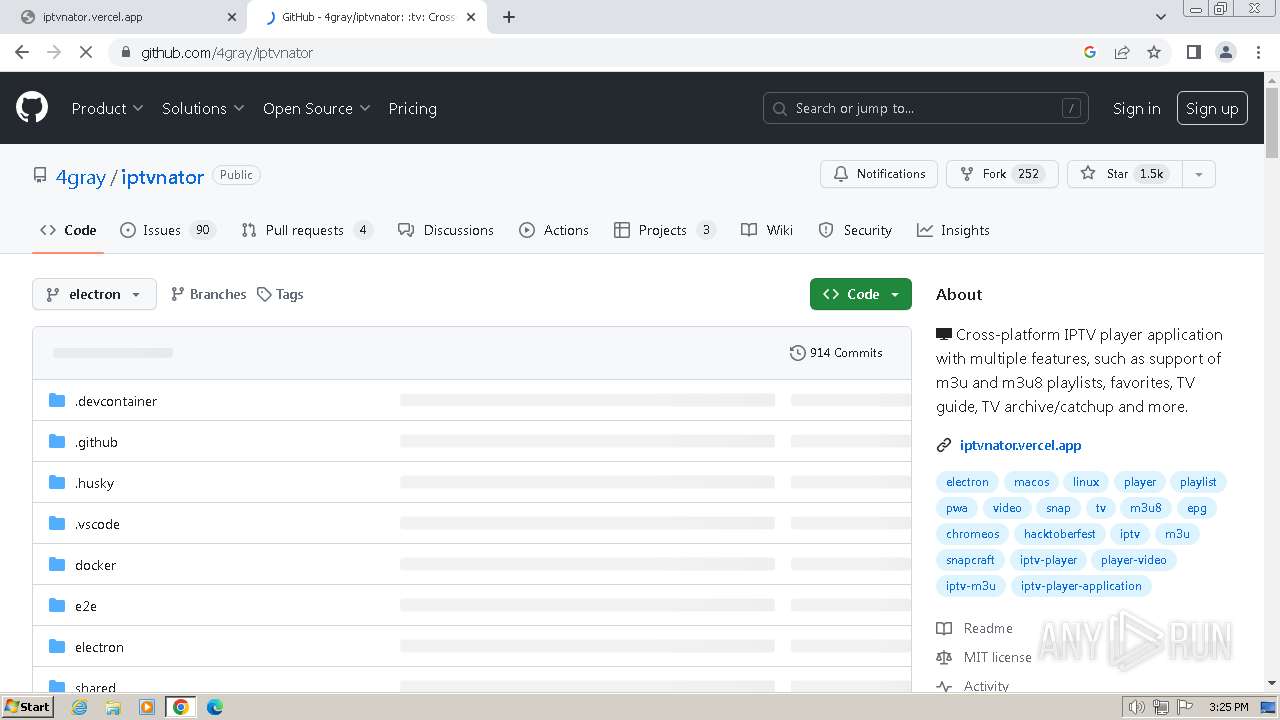
Task: Select the macos topic tag
Action: tap(1032, 482)
